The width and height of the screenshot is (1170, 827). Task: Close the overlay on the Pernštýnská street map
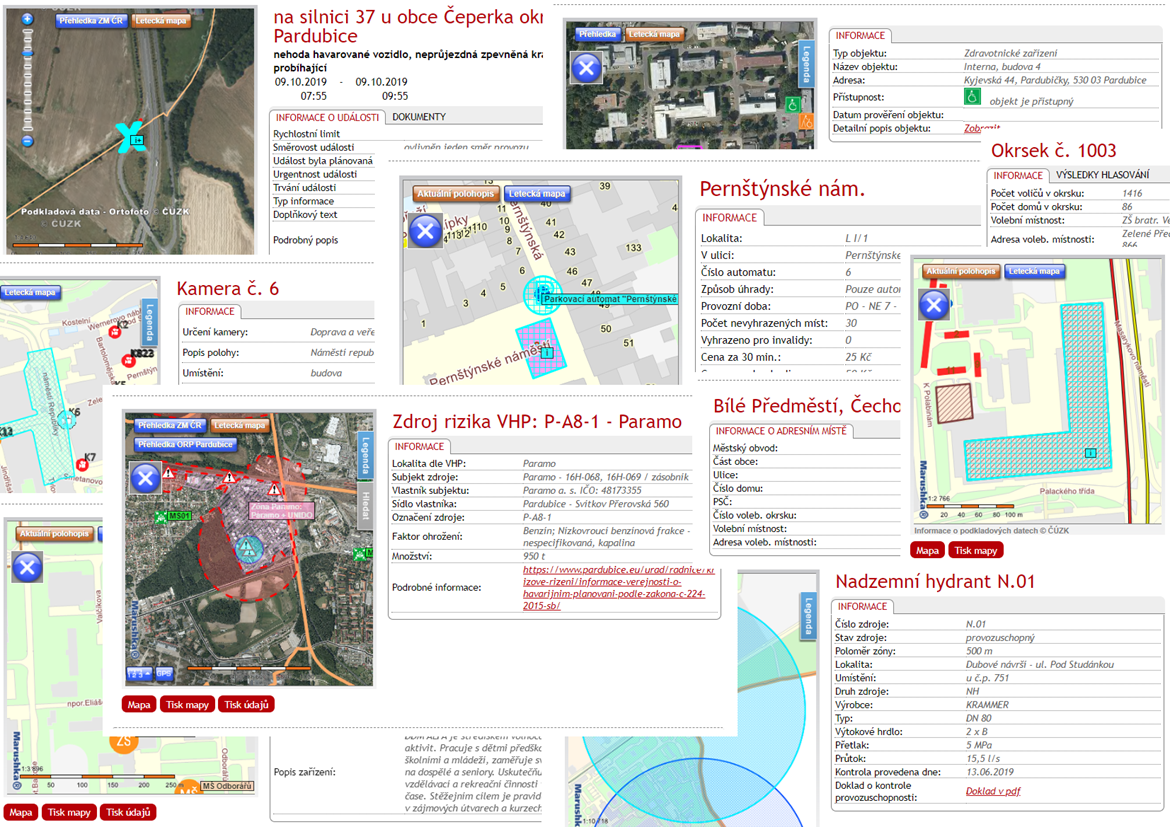[426, 231]
